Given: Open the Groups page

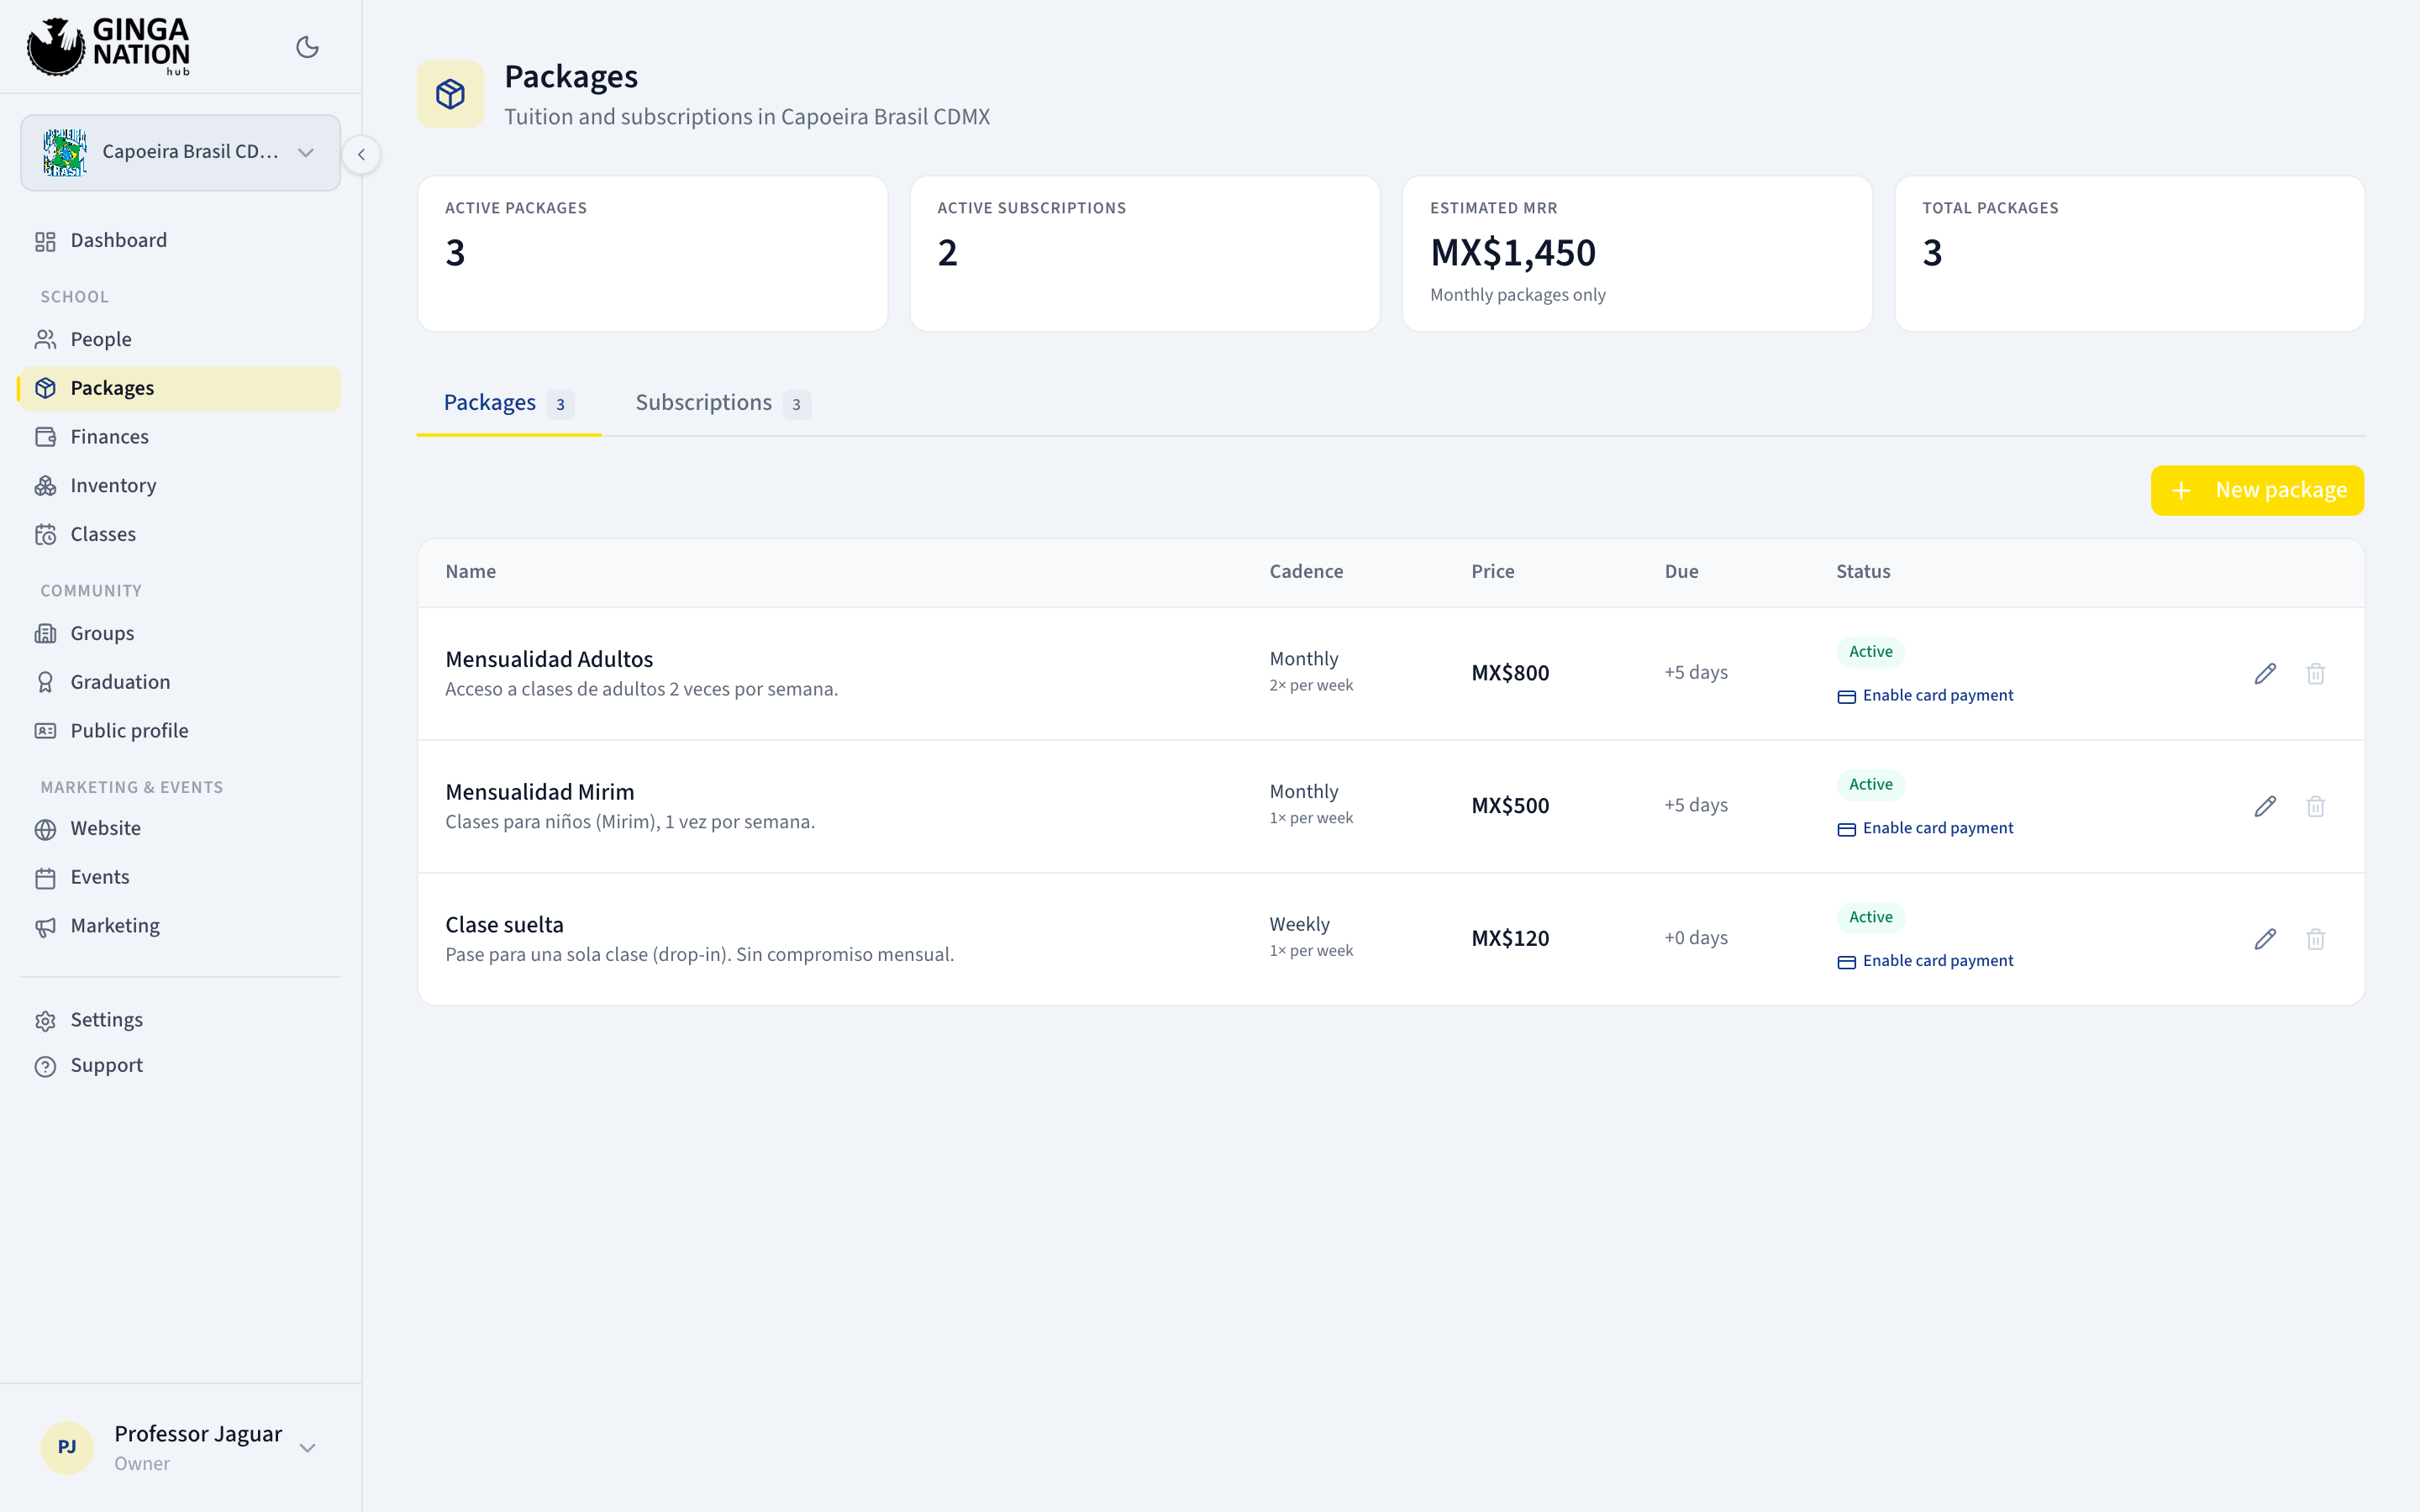Looking at the screenshot, I should pyautogui.click(x=180, y=633).
